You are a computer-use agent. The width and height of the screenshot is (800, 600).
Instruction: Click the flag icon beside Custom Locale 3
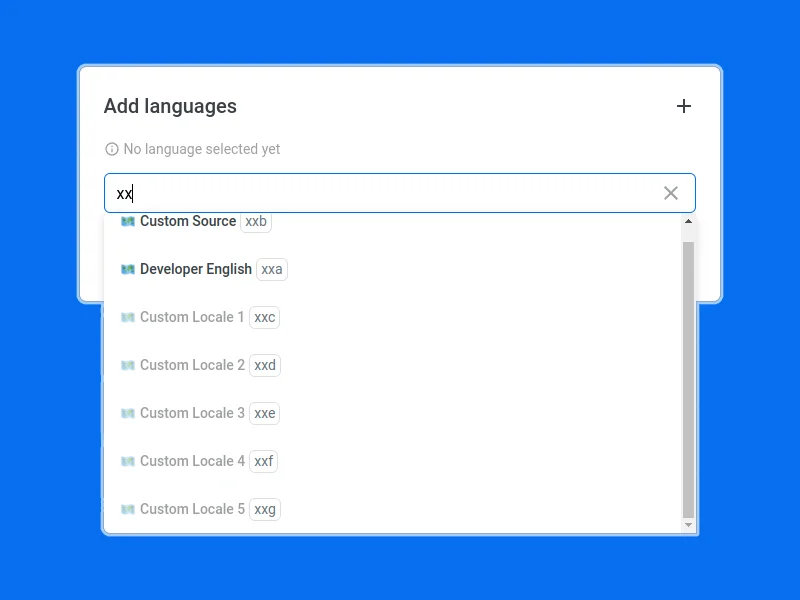click(128, 413)
